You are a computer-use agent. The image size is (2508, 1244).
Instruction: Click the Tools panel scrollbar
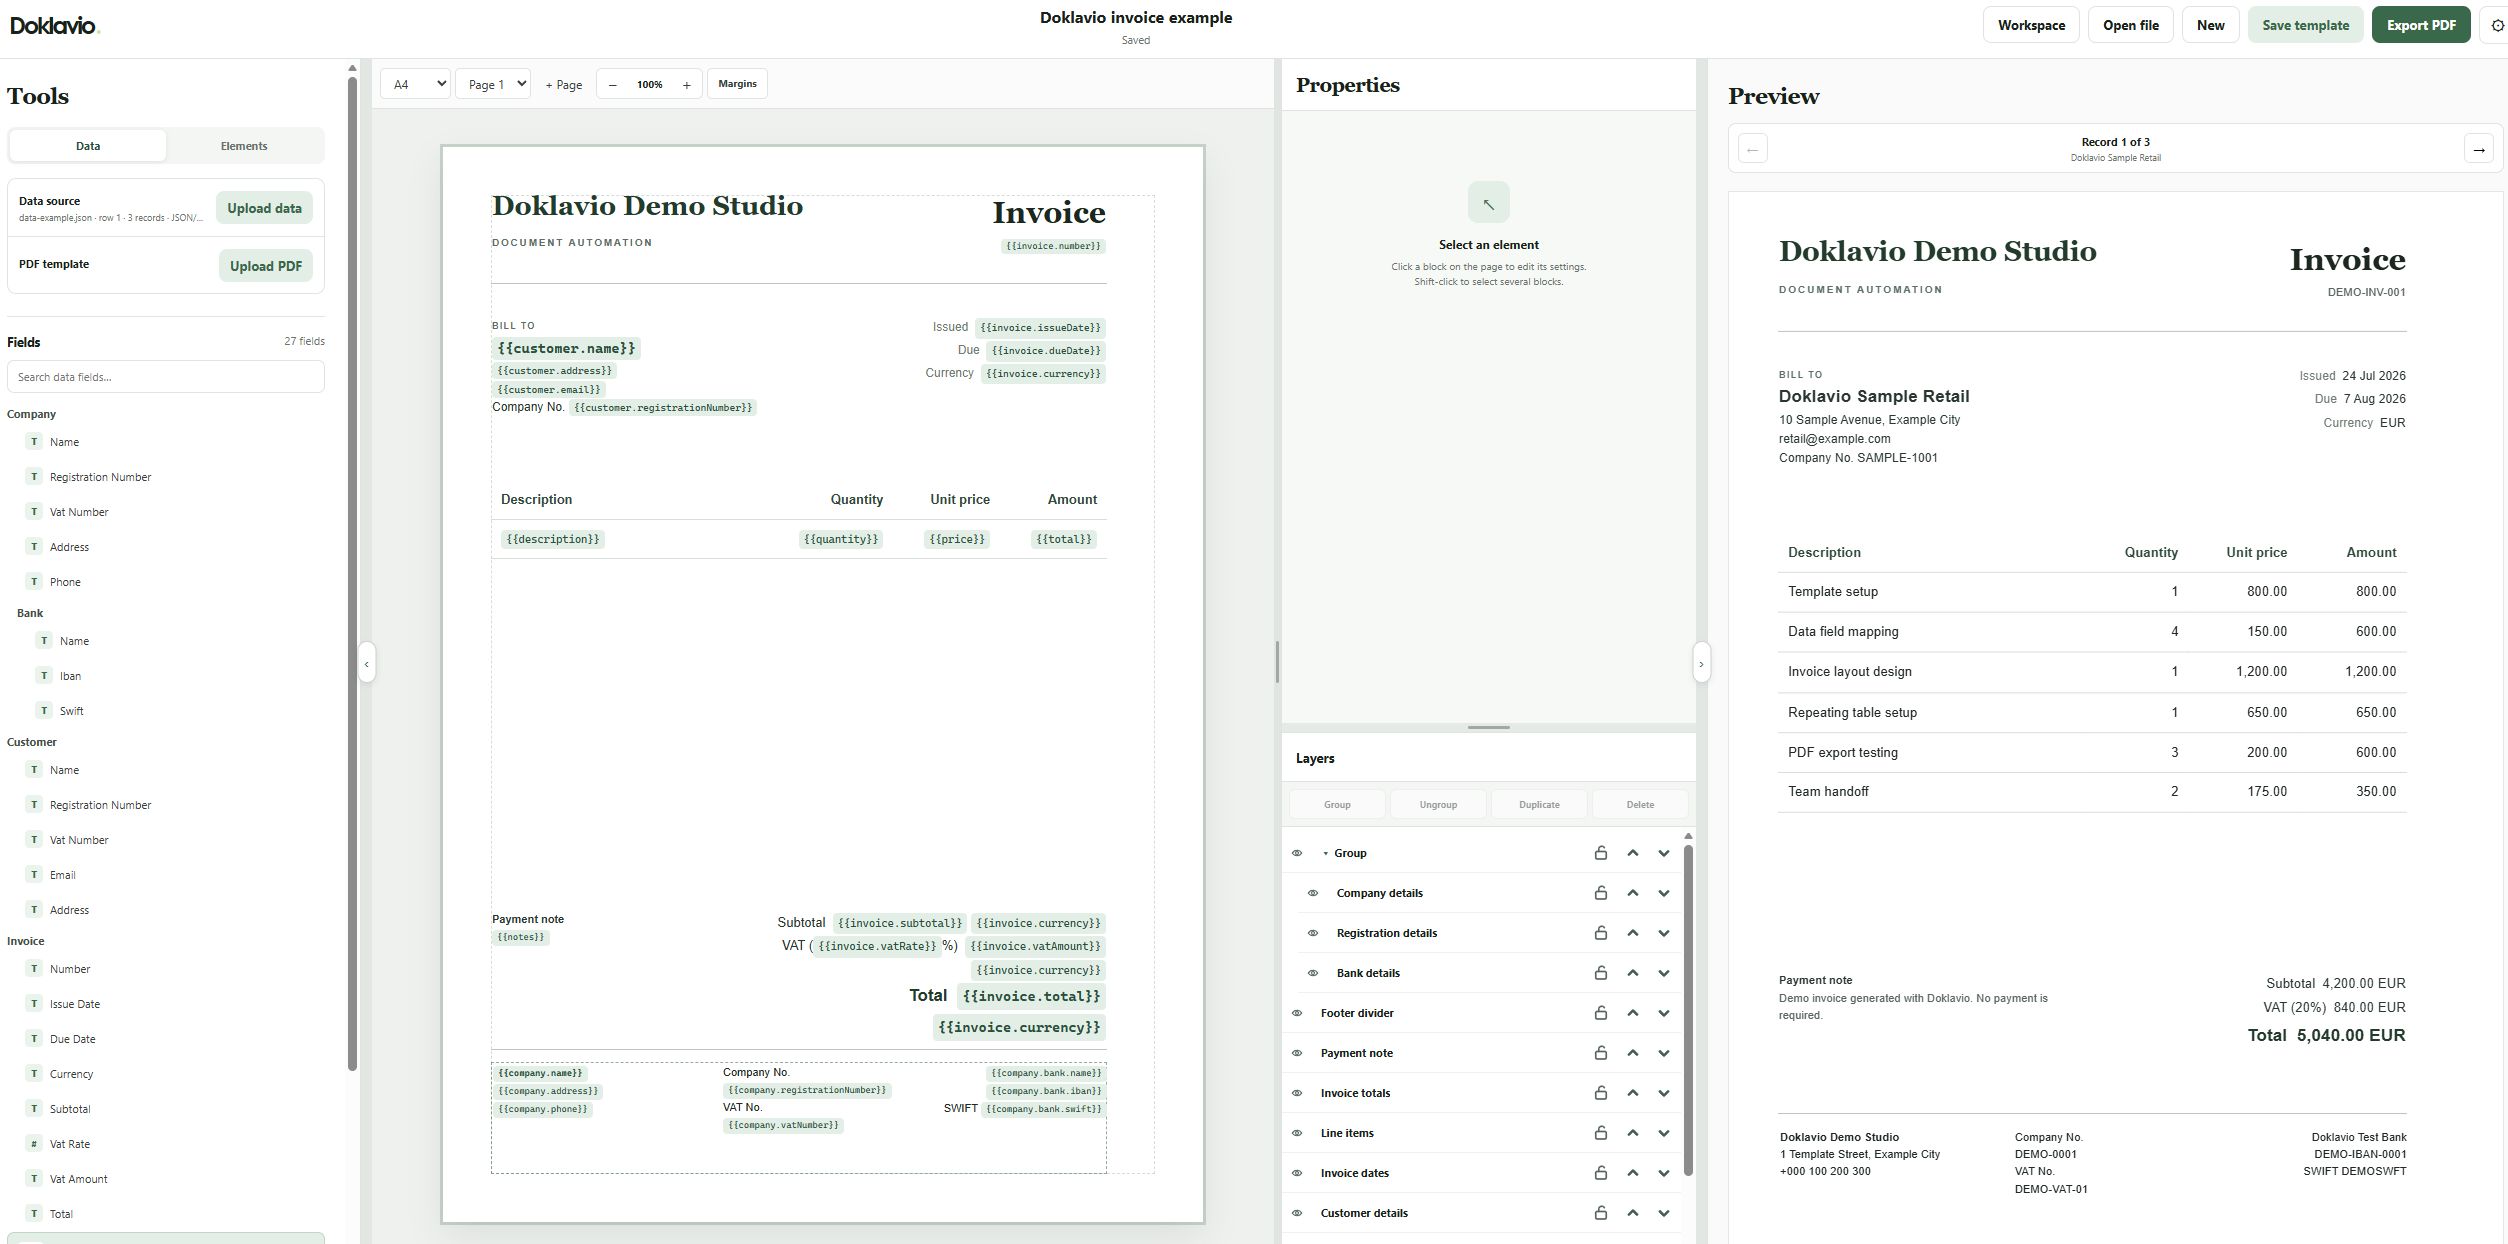[x=352, y=574]
